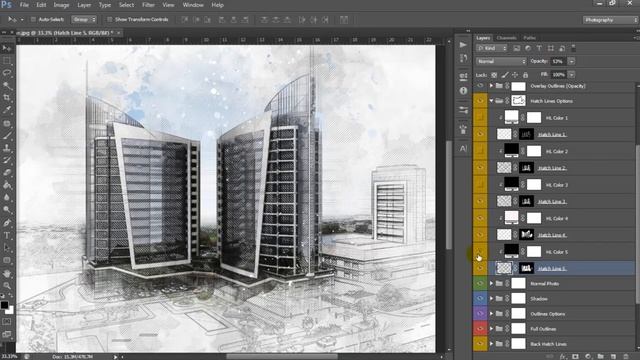The height and width of the screenshot is (360, 640).
Task: Open the History panel icon
Action: (463, 58)
